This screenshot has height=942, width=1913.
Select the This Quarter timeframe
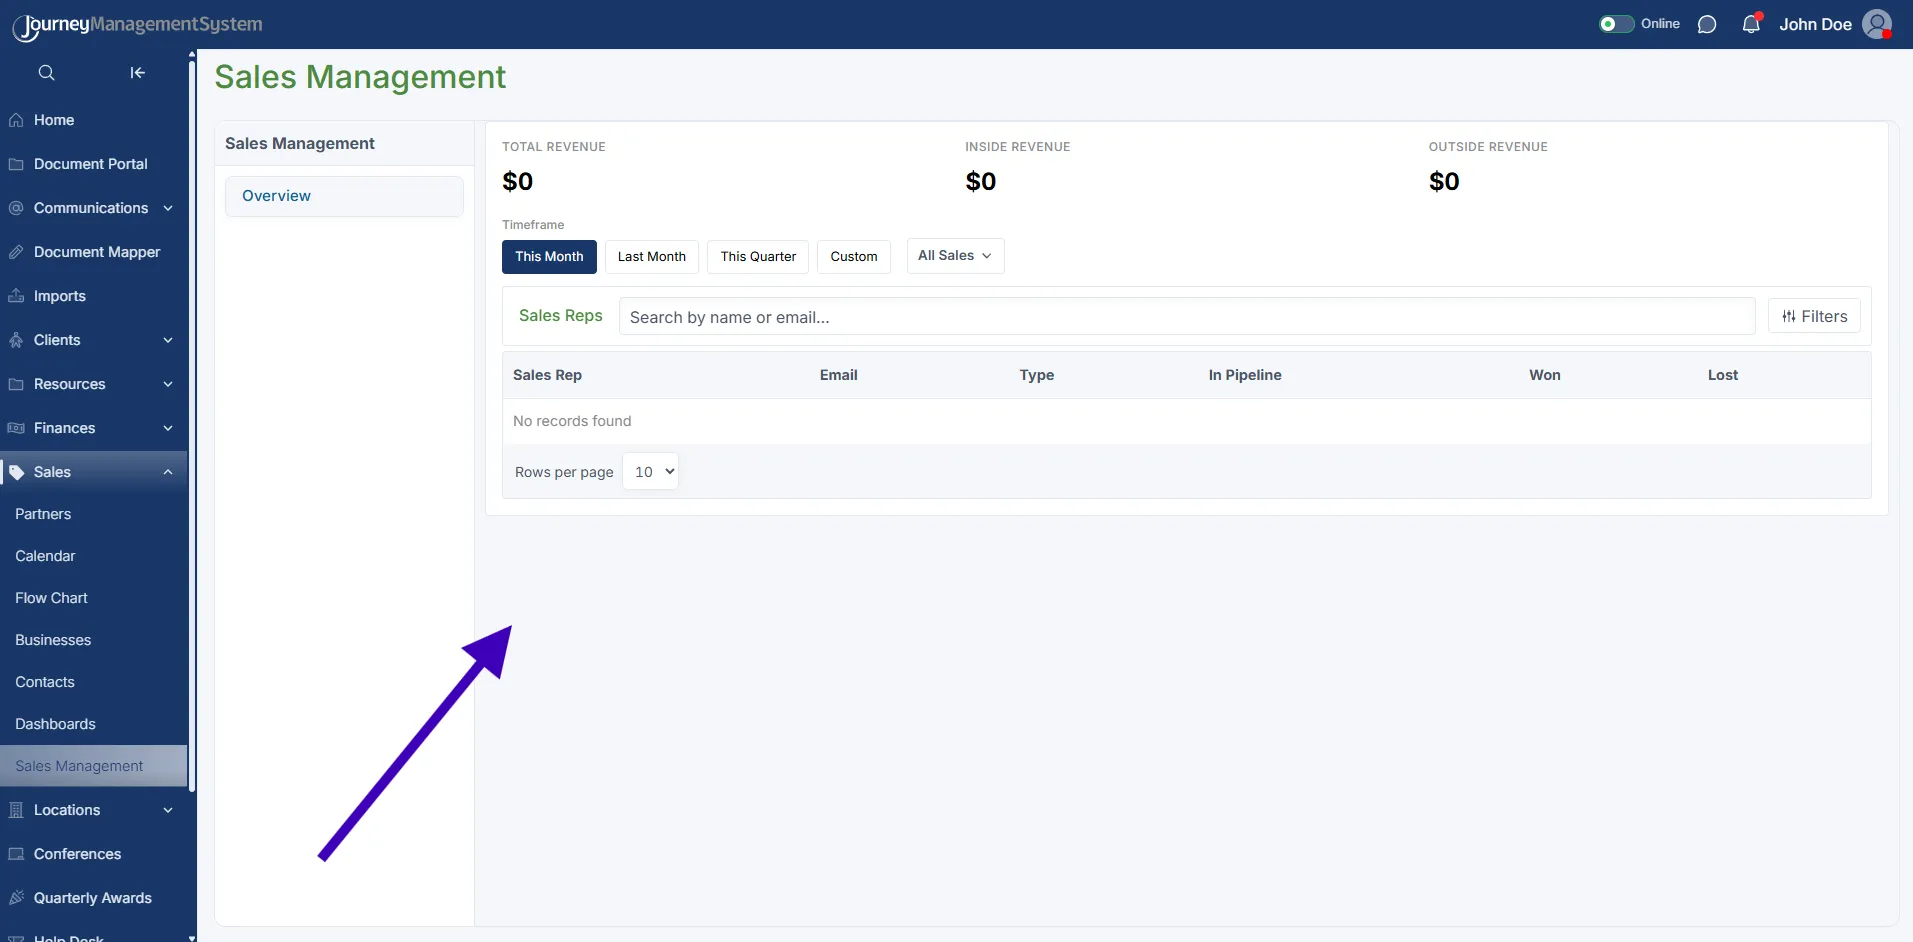758,257
